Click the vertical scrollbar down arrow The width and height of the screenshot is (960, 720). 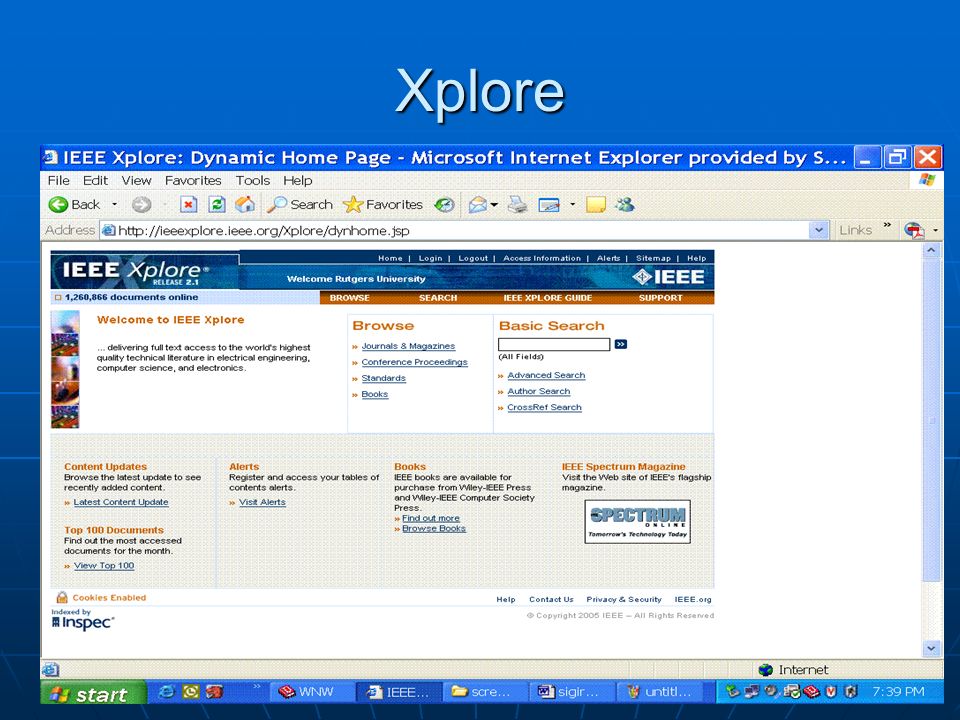[x=932, y=648]
